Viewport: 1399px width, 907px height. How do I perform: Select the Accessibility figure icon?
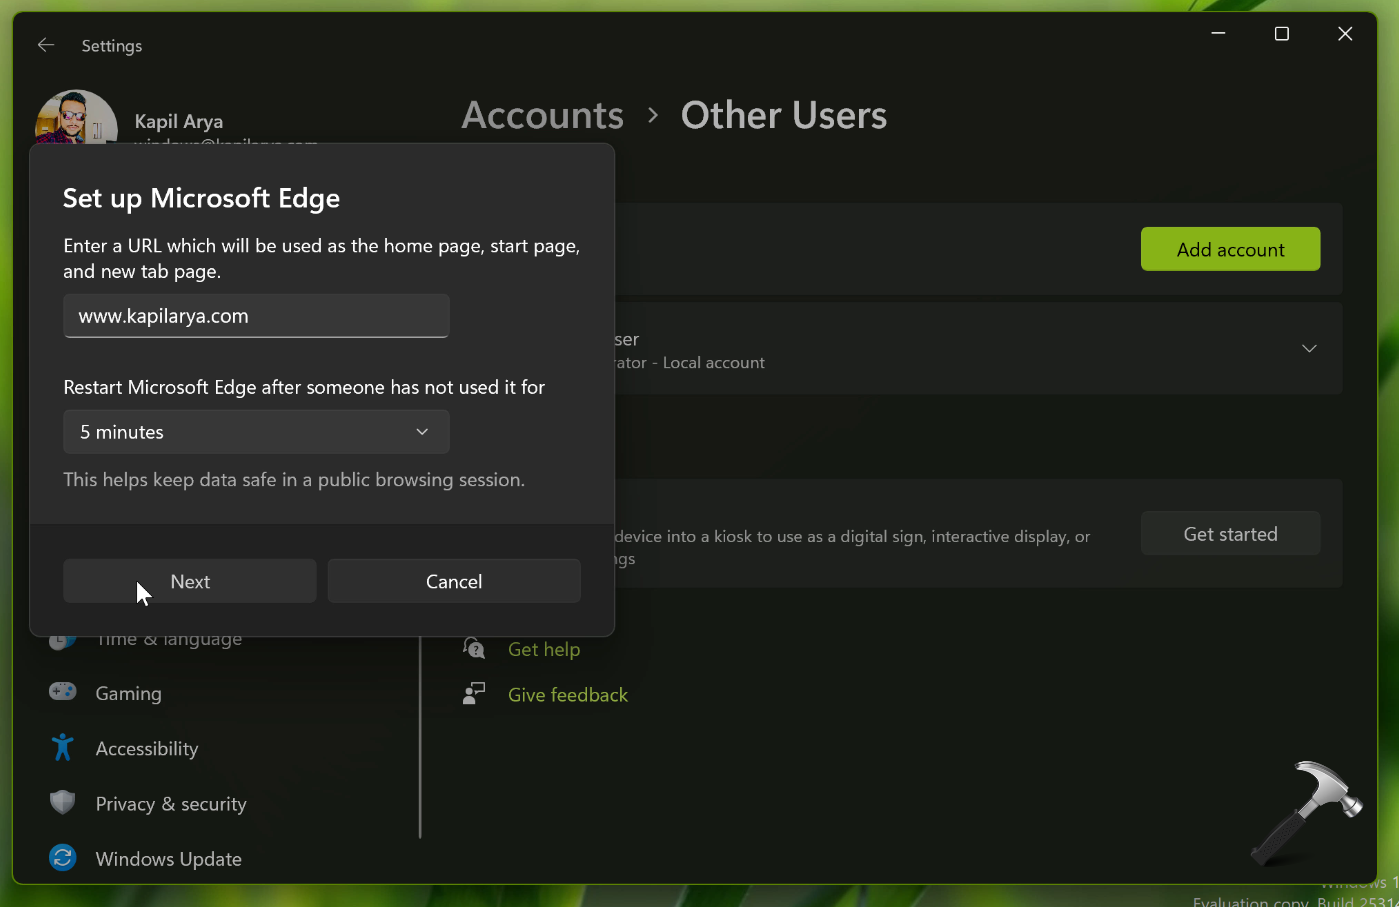[63, 748]
